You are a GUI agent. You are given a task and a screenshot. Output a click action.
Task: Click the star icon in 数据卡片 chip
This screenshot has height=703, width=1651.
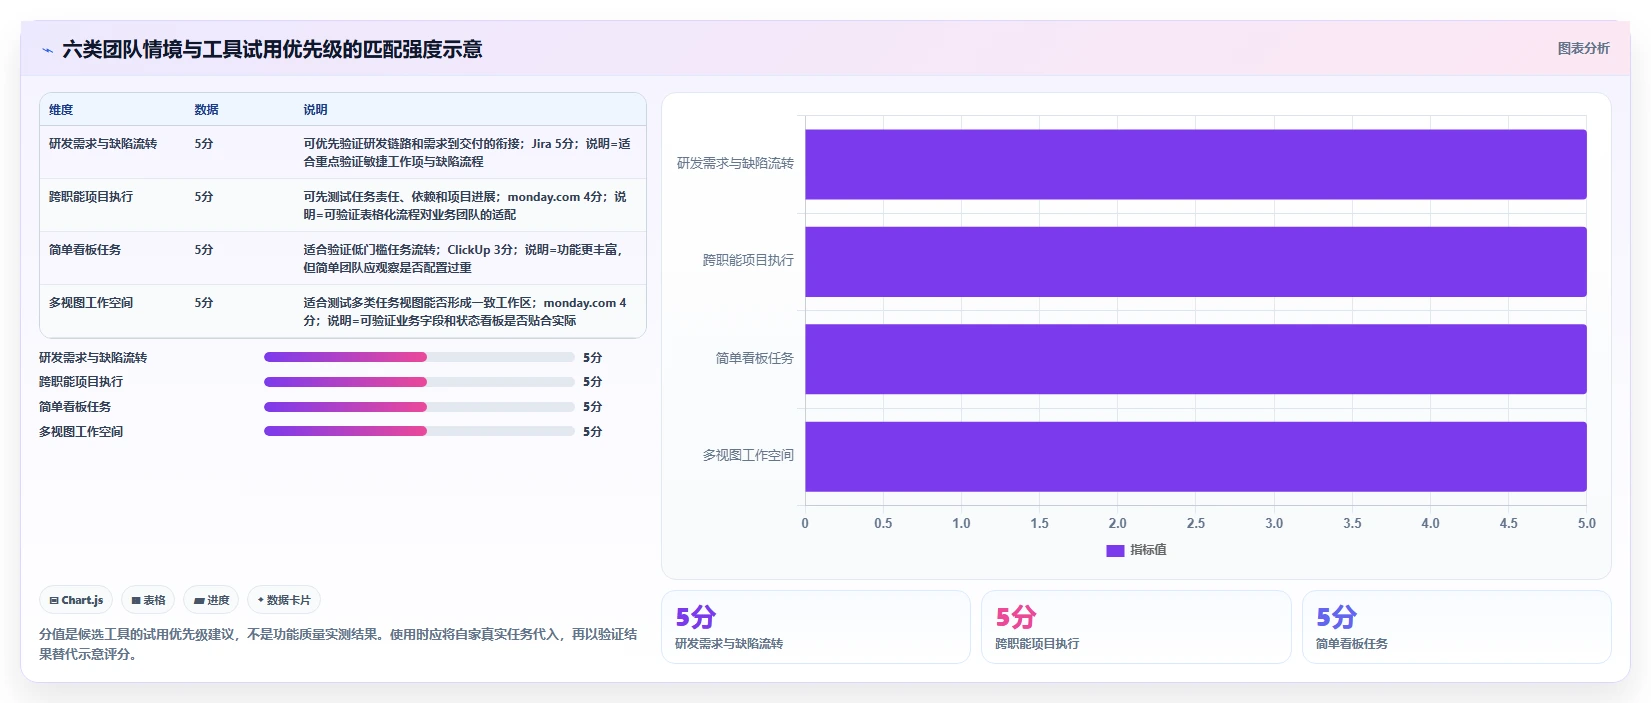click(x=261, y=600)
